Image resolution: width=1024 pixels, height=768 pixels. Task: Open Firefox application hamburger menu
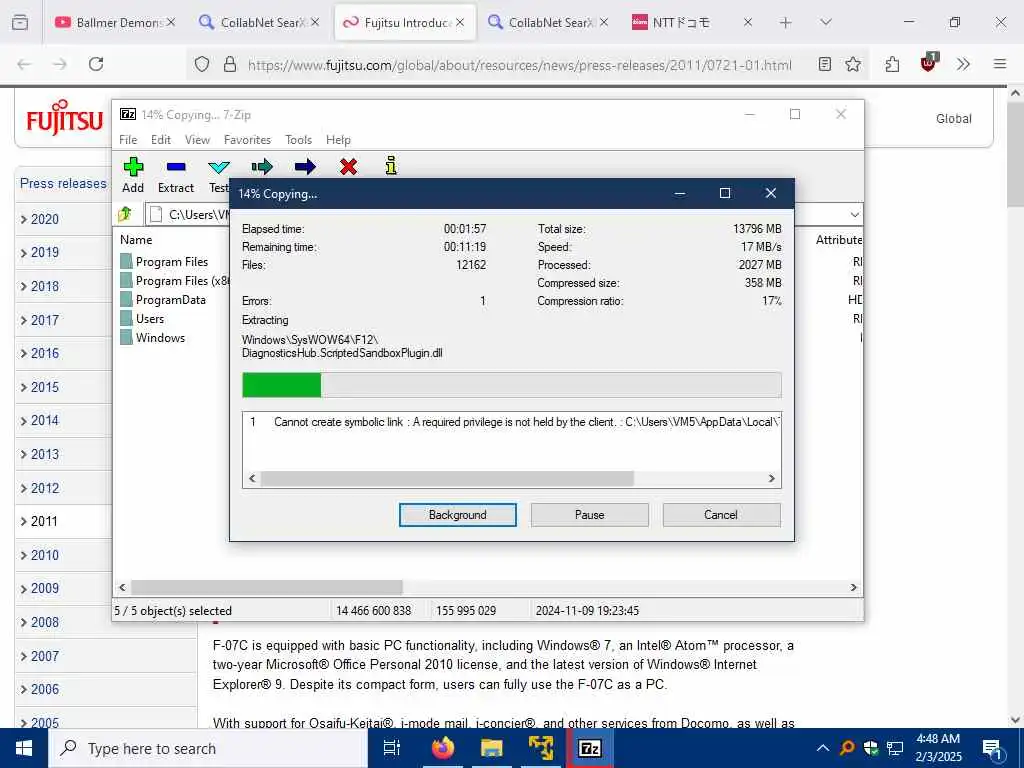1000,64
